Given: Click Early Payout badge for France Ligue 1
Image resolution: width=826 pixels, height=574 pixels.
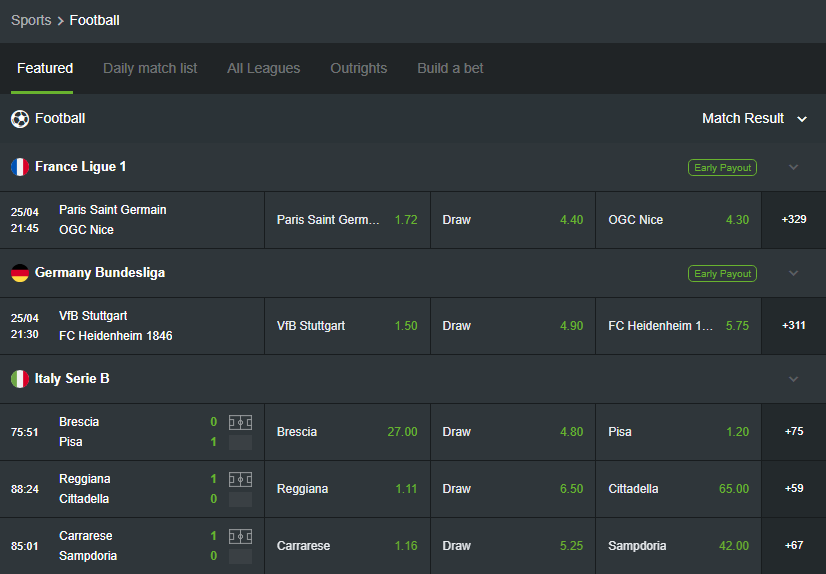Looking at the screenshot, I should (x=722, y=167).
